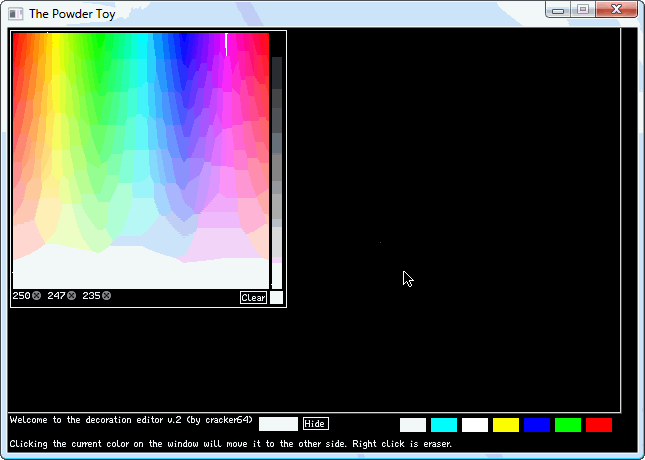Click the Hide button in the bottom bar
The height and width of the screenshot is (460, 645).
point(316,423)
